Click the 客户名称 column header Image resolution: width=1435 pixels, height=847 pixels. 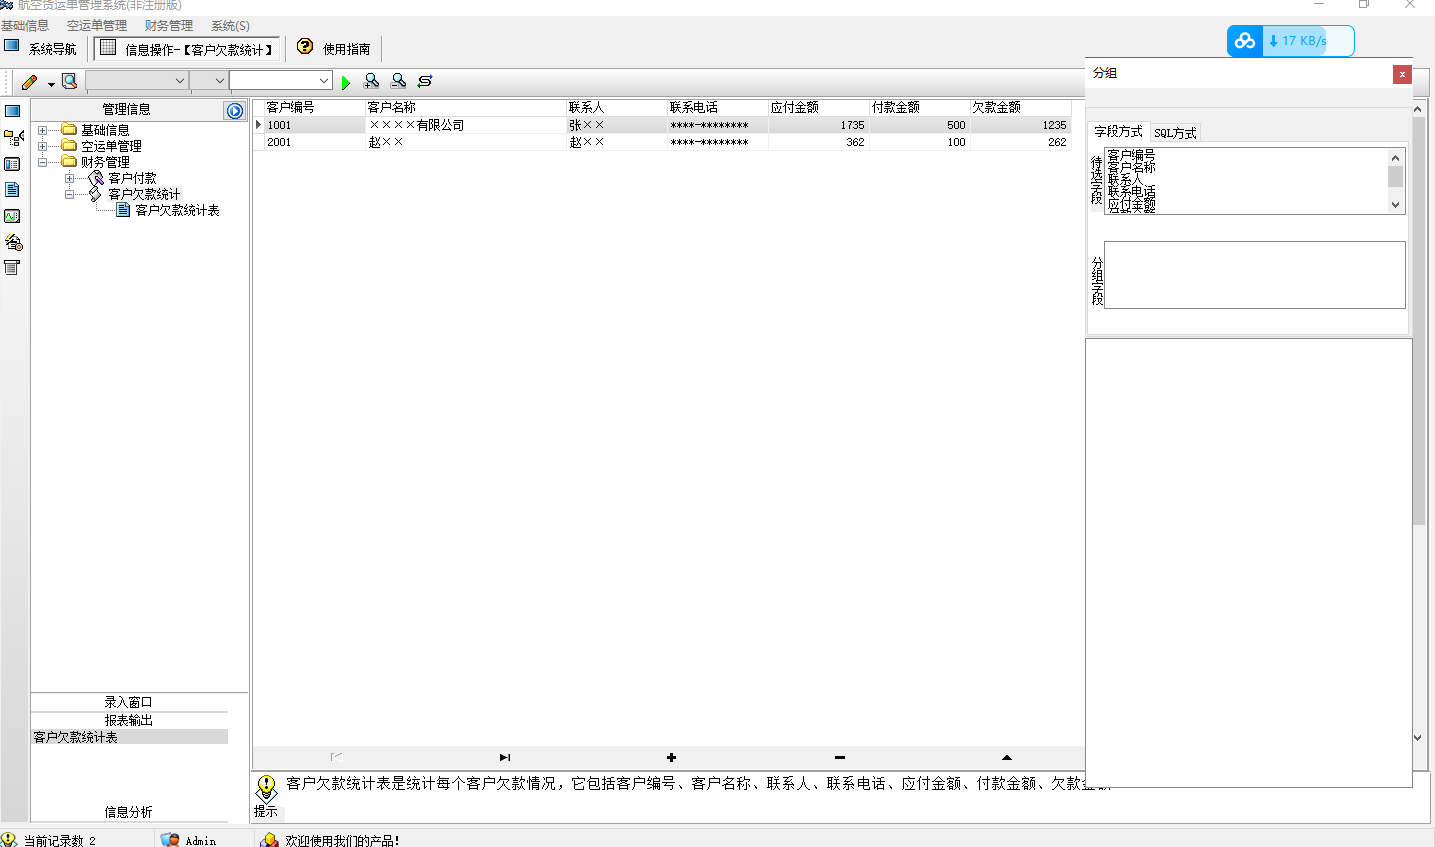[x=465, y=108]
